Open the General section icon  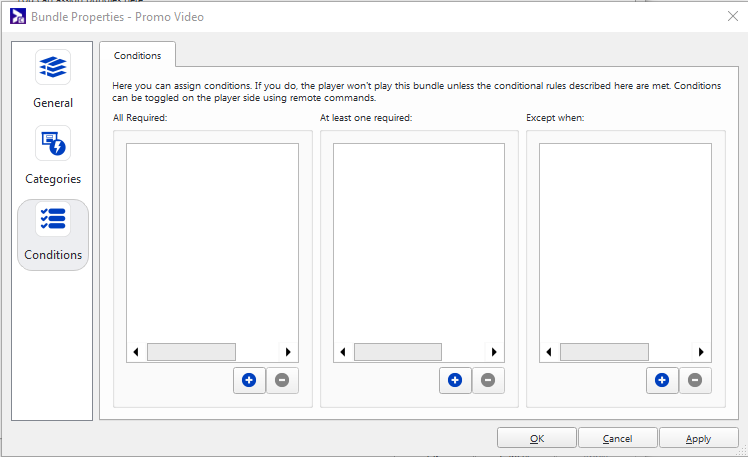point(53,67)
